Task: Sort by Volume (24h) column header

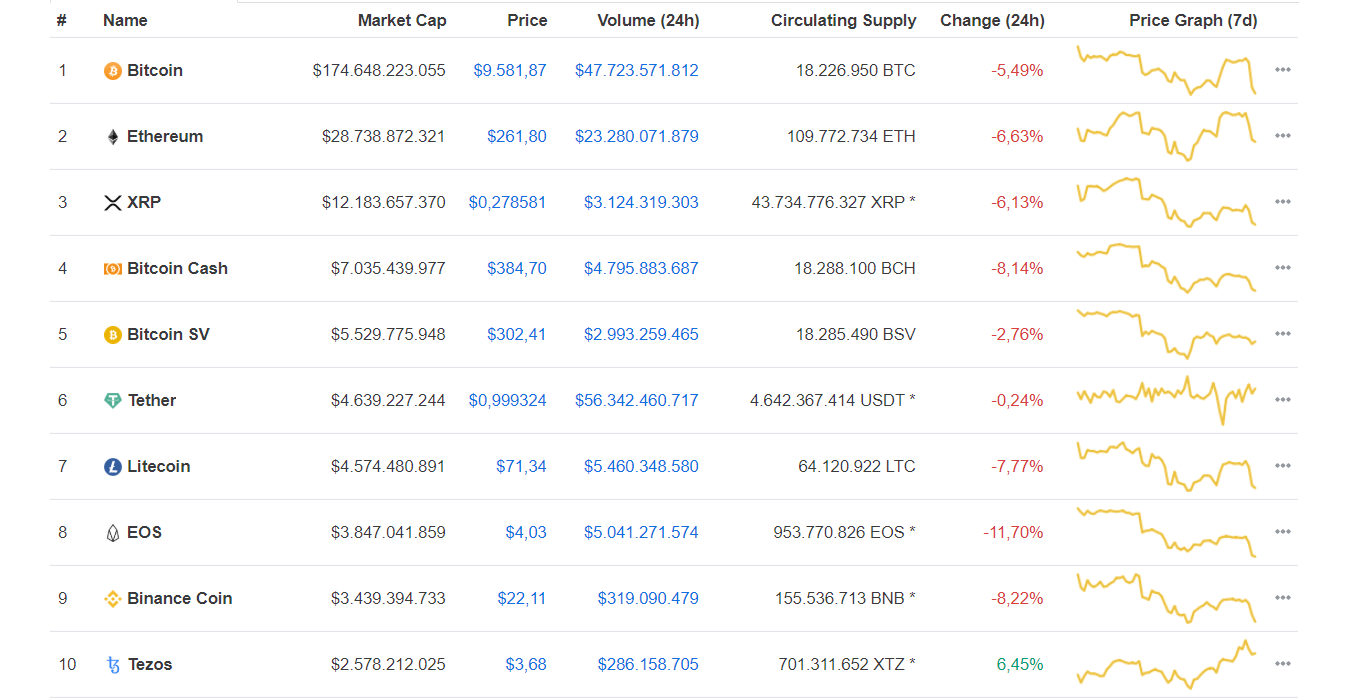Action: [648, 20]
